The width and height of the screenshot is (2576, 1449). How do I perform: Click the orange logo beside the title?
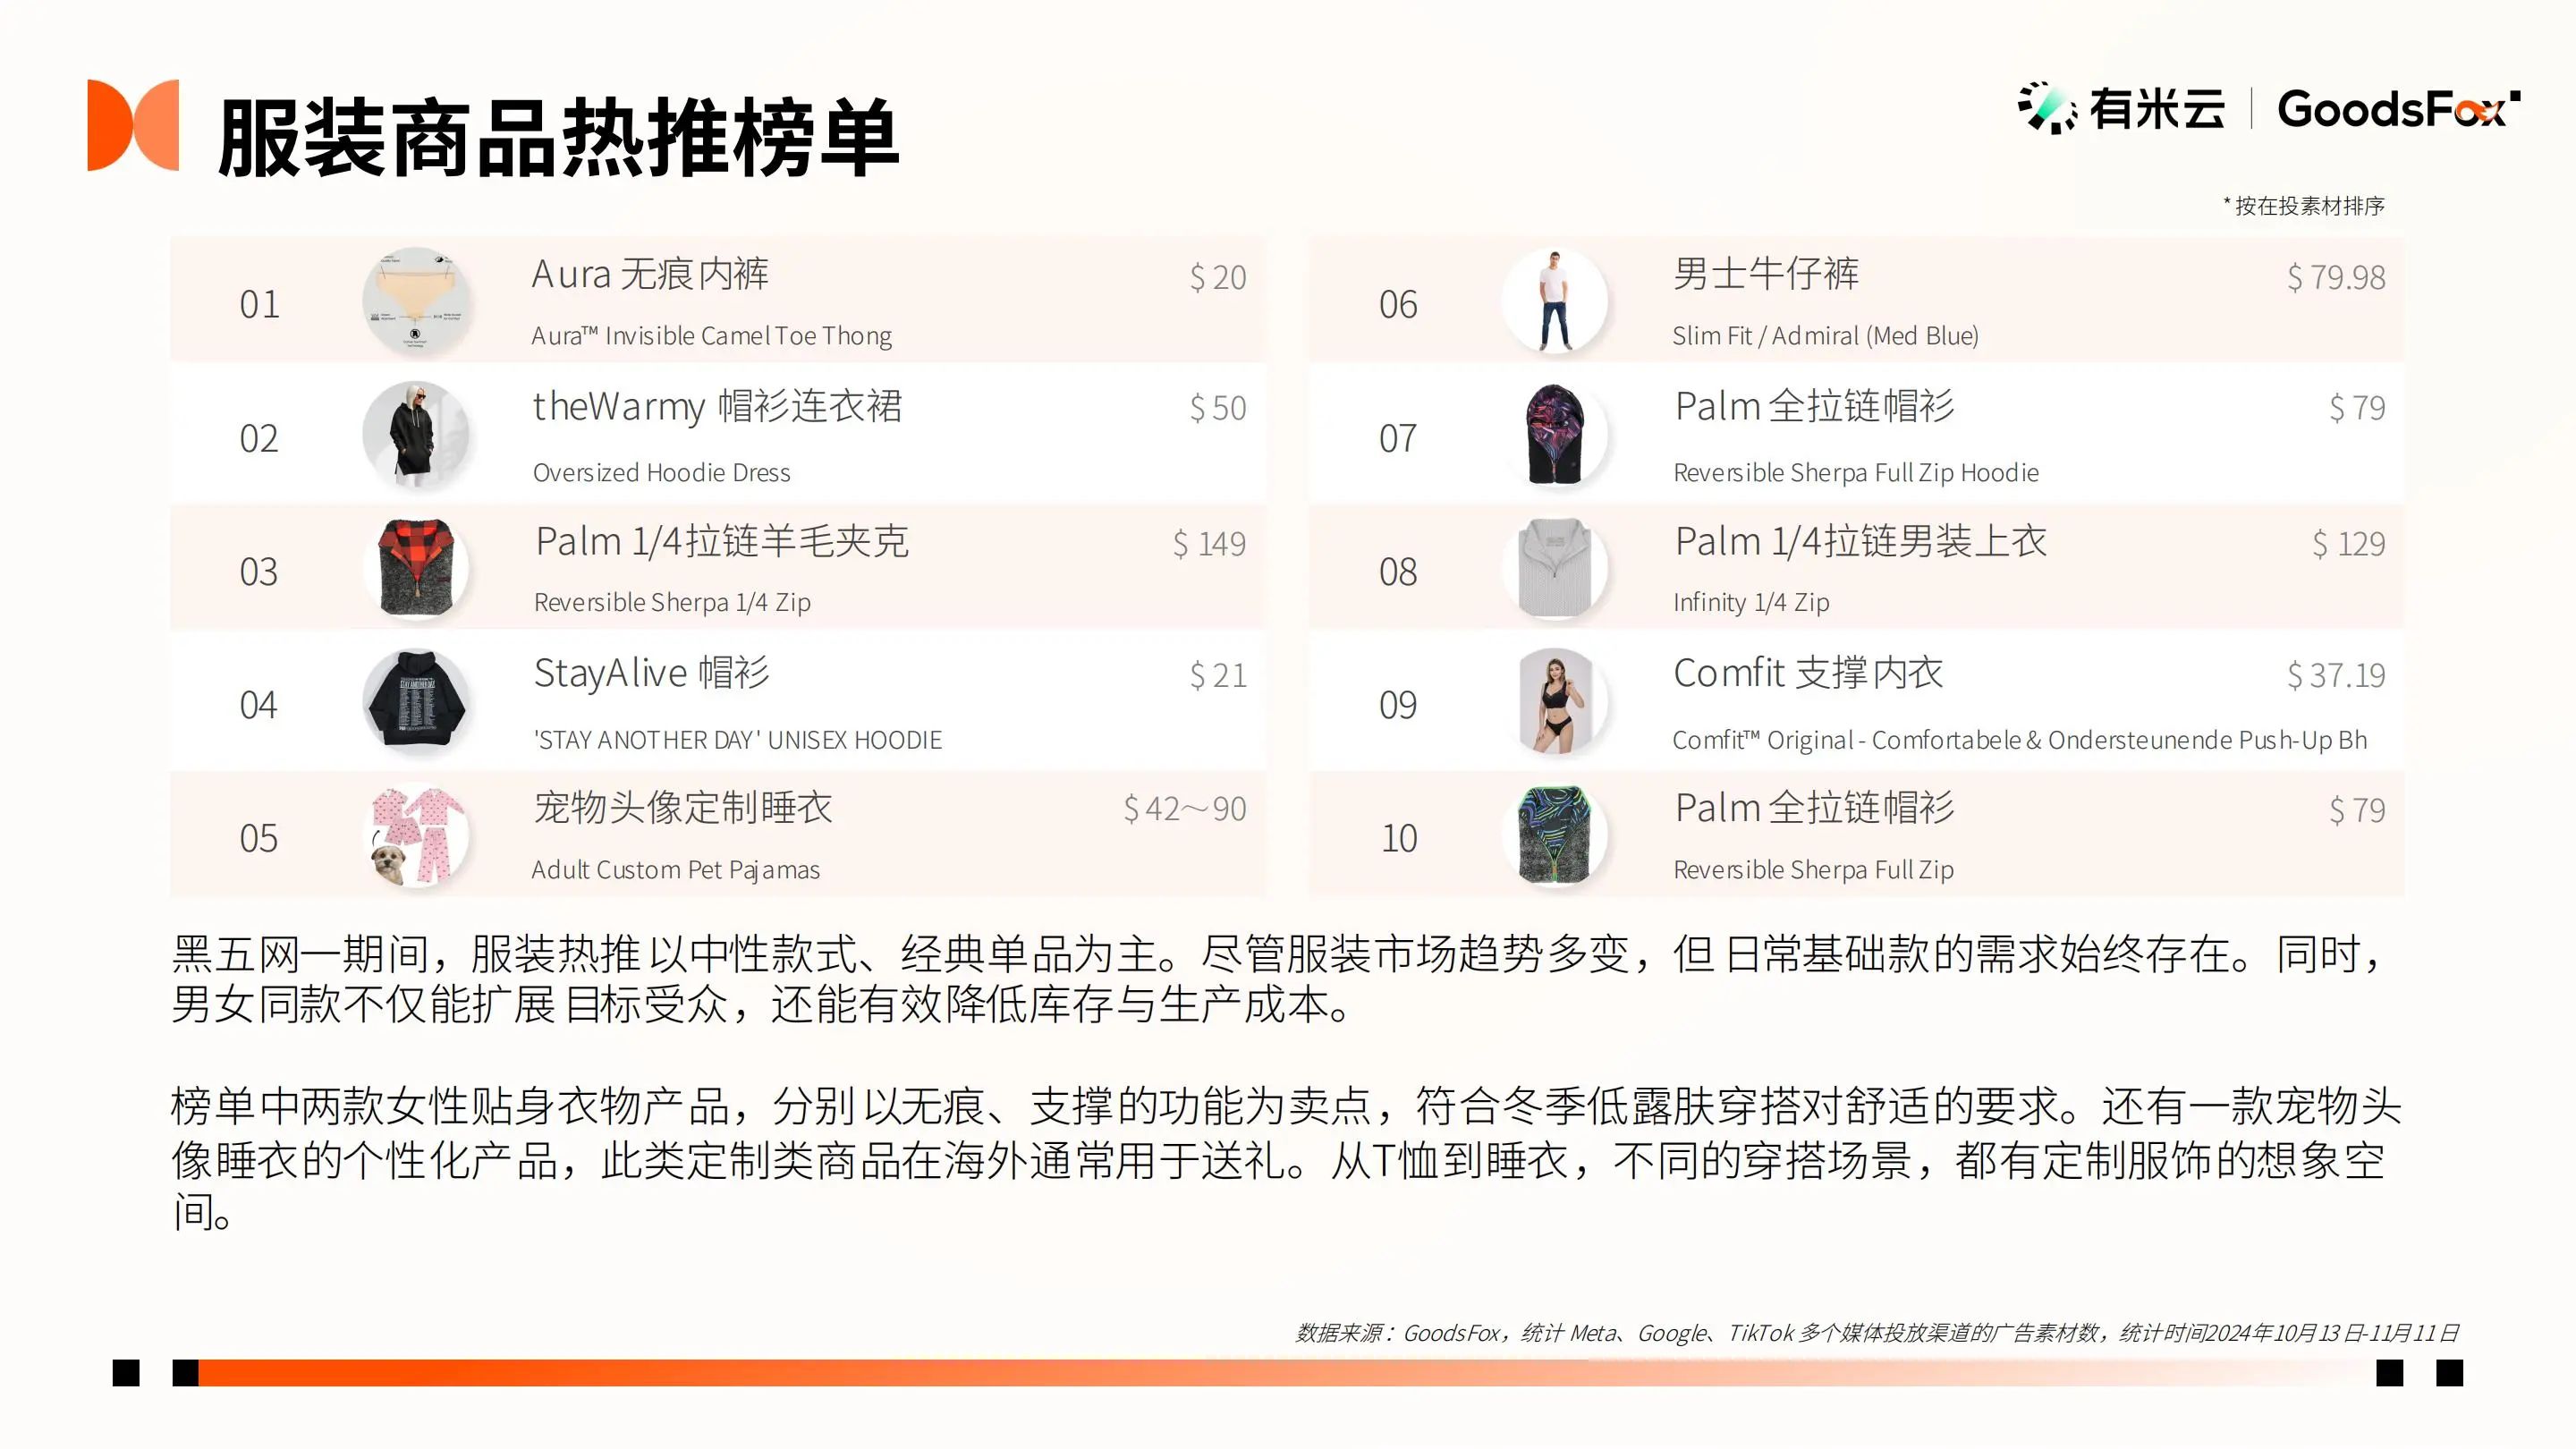tap(133, 125)
